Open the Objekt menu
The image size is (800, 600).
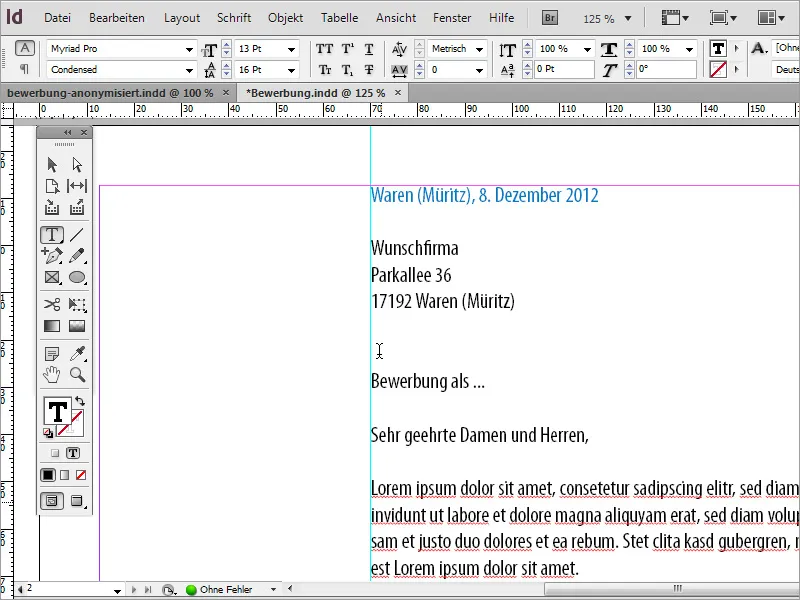pyautogui.click(x=285, y=18)
